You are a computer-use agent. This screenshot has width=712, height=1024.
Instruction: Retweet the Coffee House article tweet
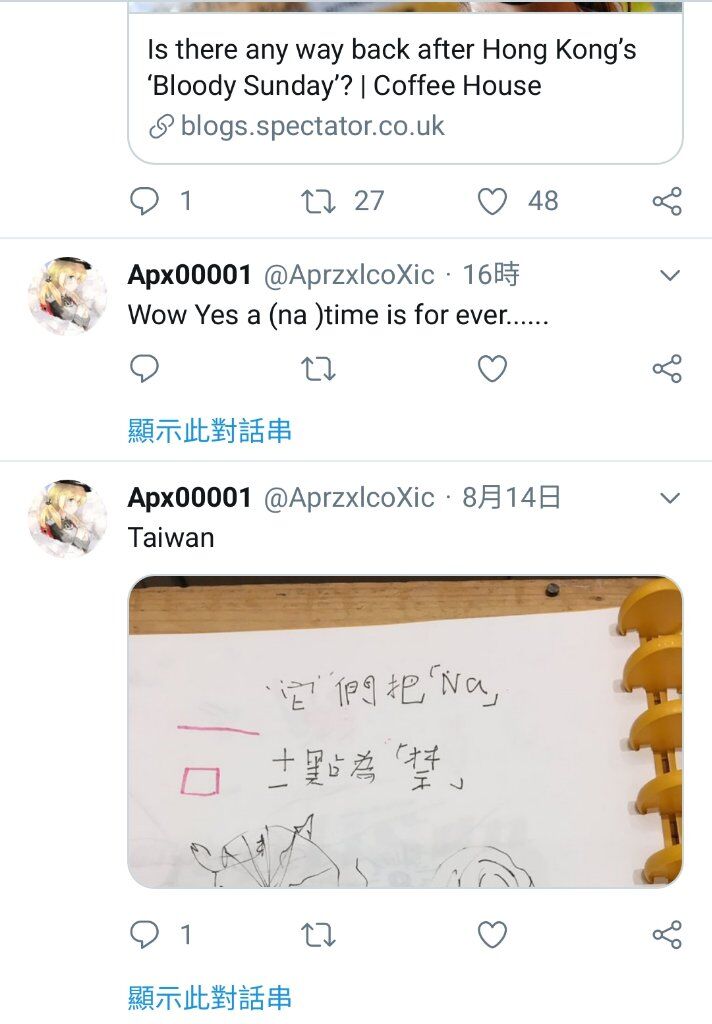(x=318, y=201)
